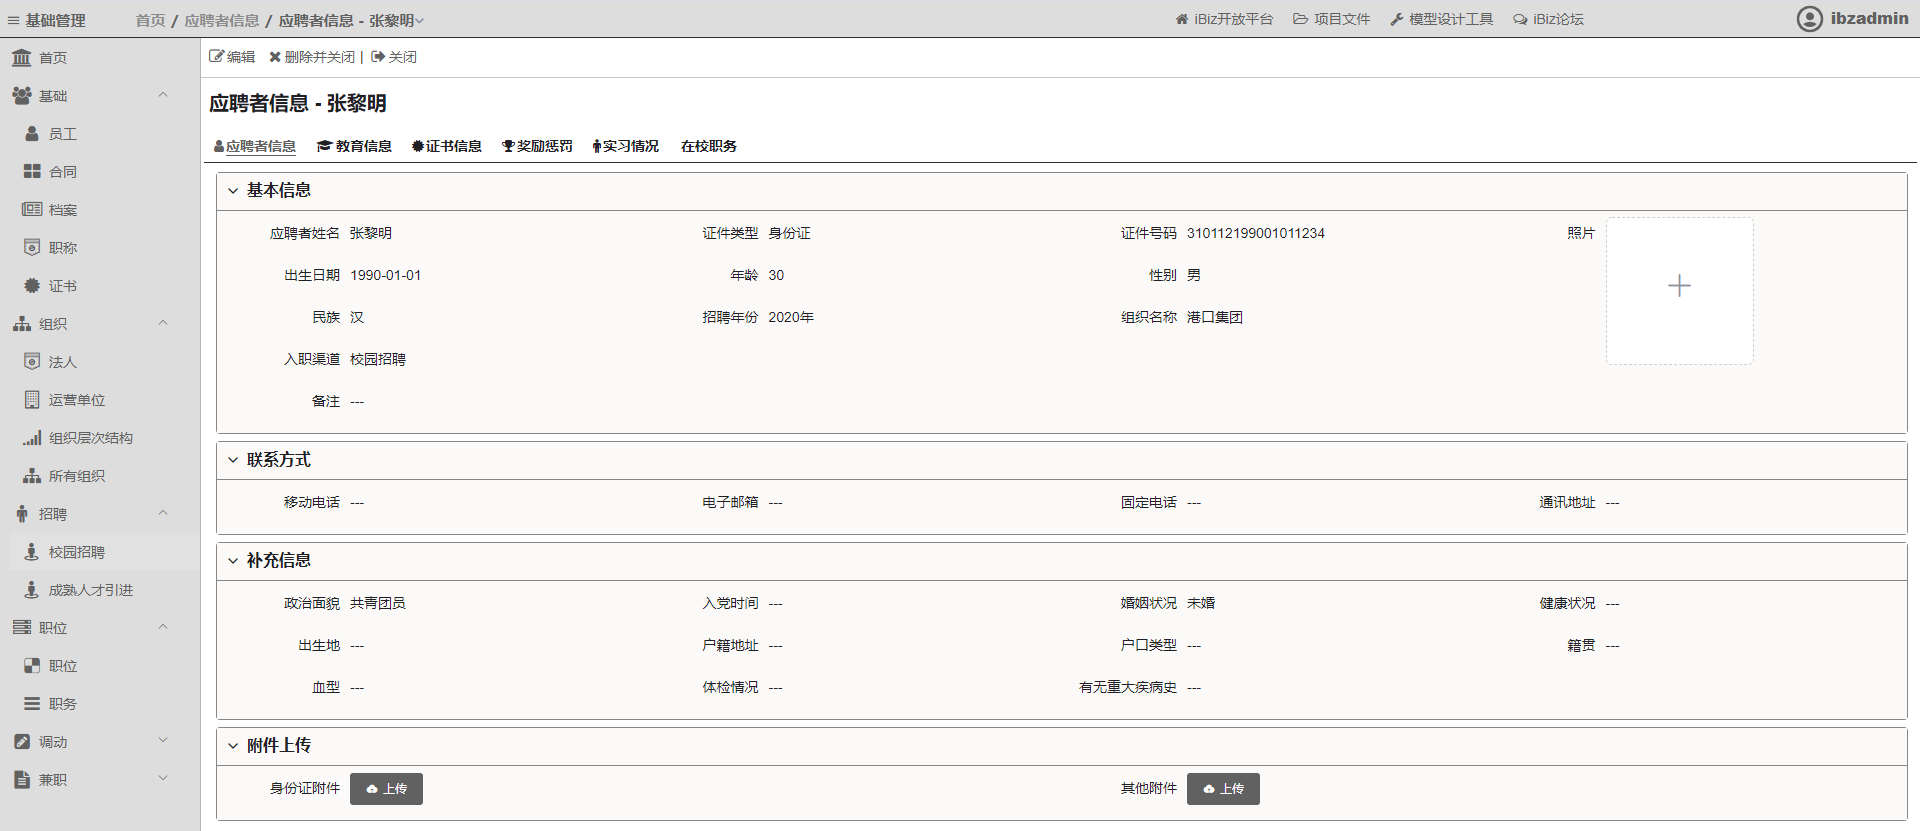Upload the 身份证附件 file

[386, 789]
